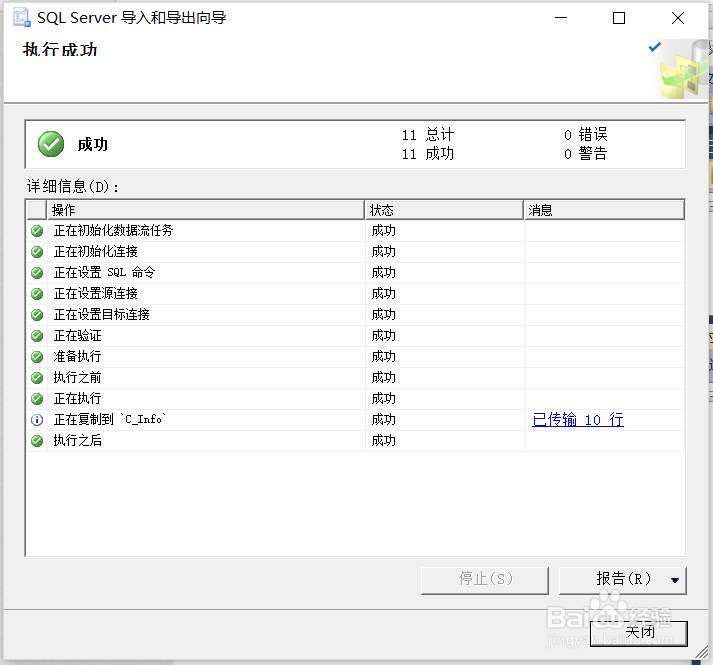The width and height of the screenshot is (713, 665).
Task: Select the 正在设置源连接 row text
Action: tap(95, 293)
